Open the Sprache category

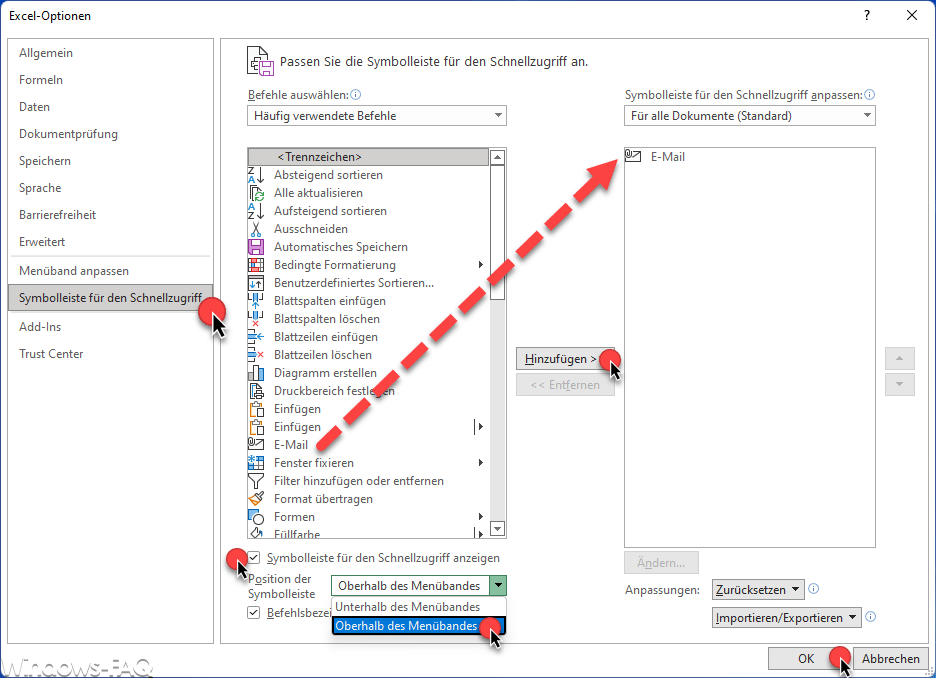(x=110, y=187)
